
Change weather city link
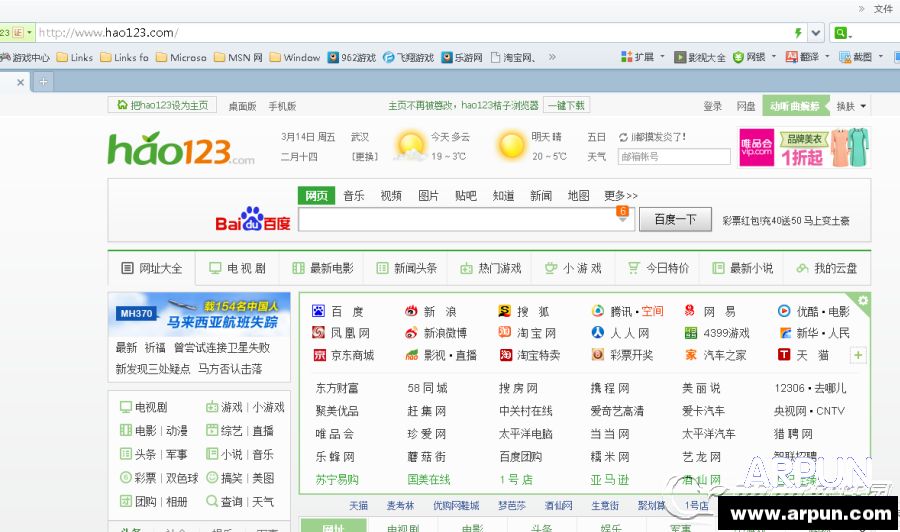click(x=364, y=157)
